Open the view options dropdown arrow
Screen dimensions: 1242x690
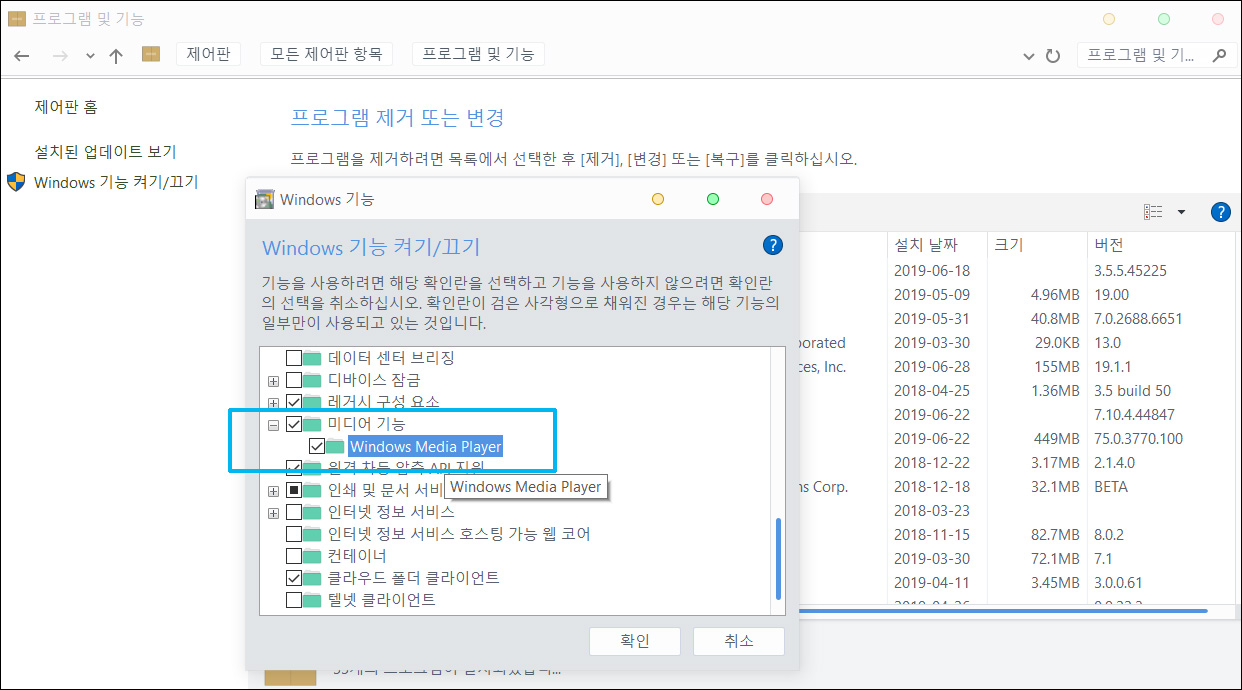(1181, 212)
